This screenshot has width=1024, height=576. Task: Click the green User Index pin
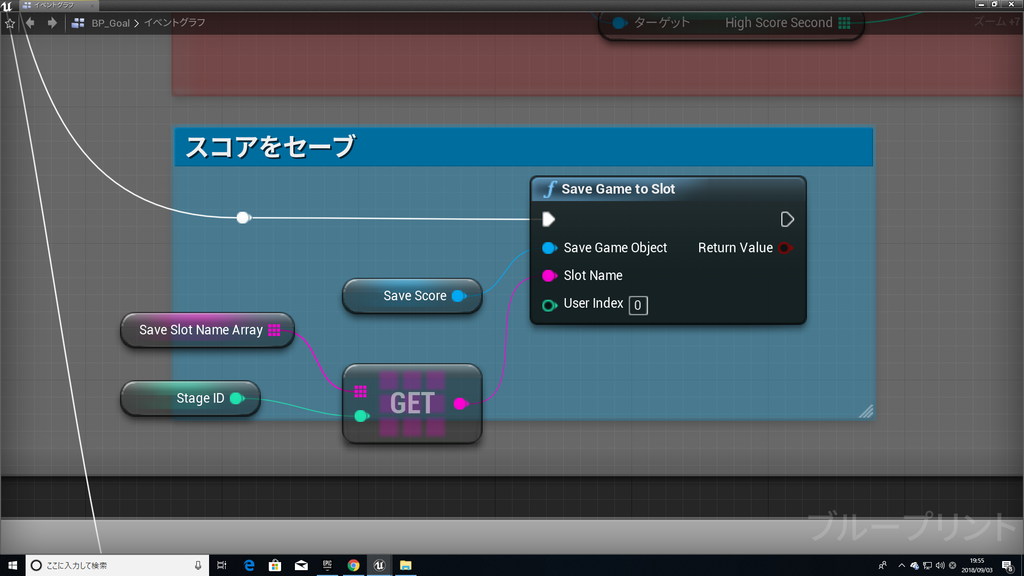click(549, 305)
